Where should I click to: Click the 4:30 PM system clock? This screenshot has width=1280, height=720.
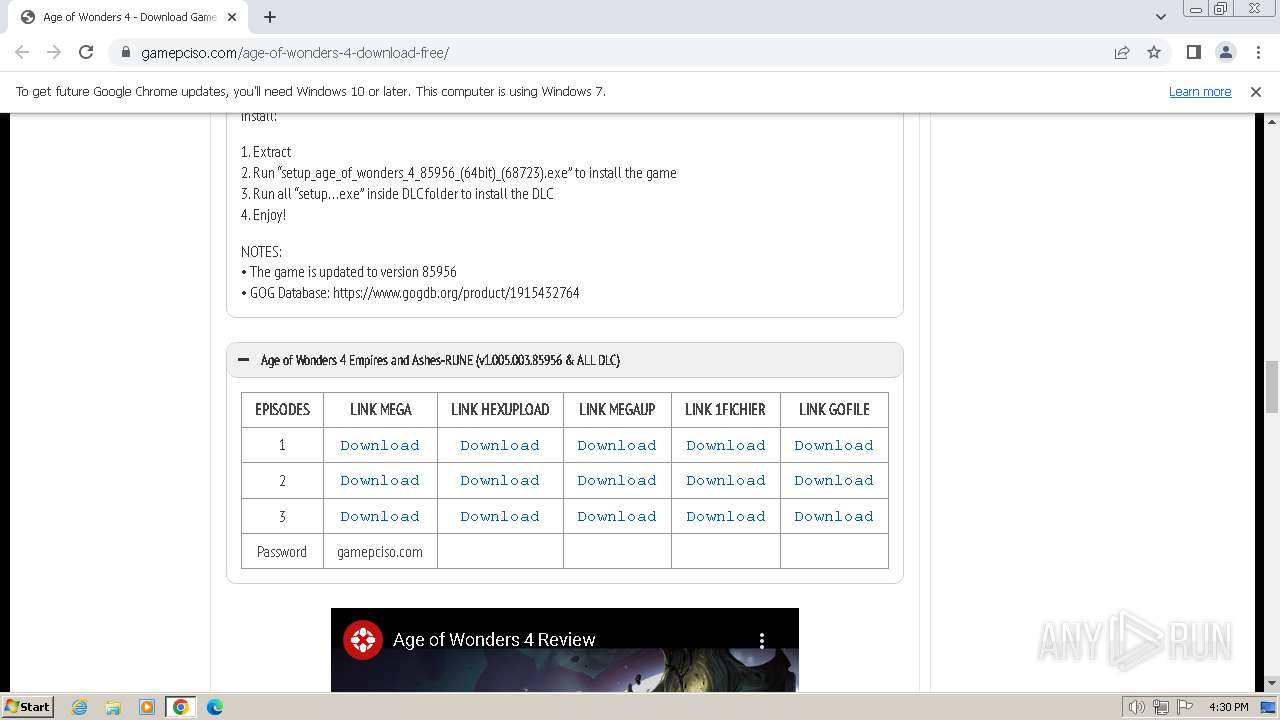click(x=1228, y=707)
